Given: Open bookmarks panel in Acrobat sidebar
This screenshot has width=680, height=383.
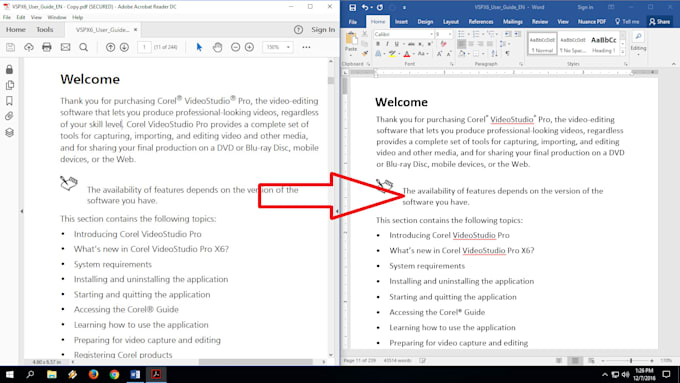Looking at the screenshot, I should coord(10,101).
